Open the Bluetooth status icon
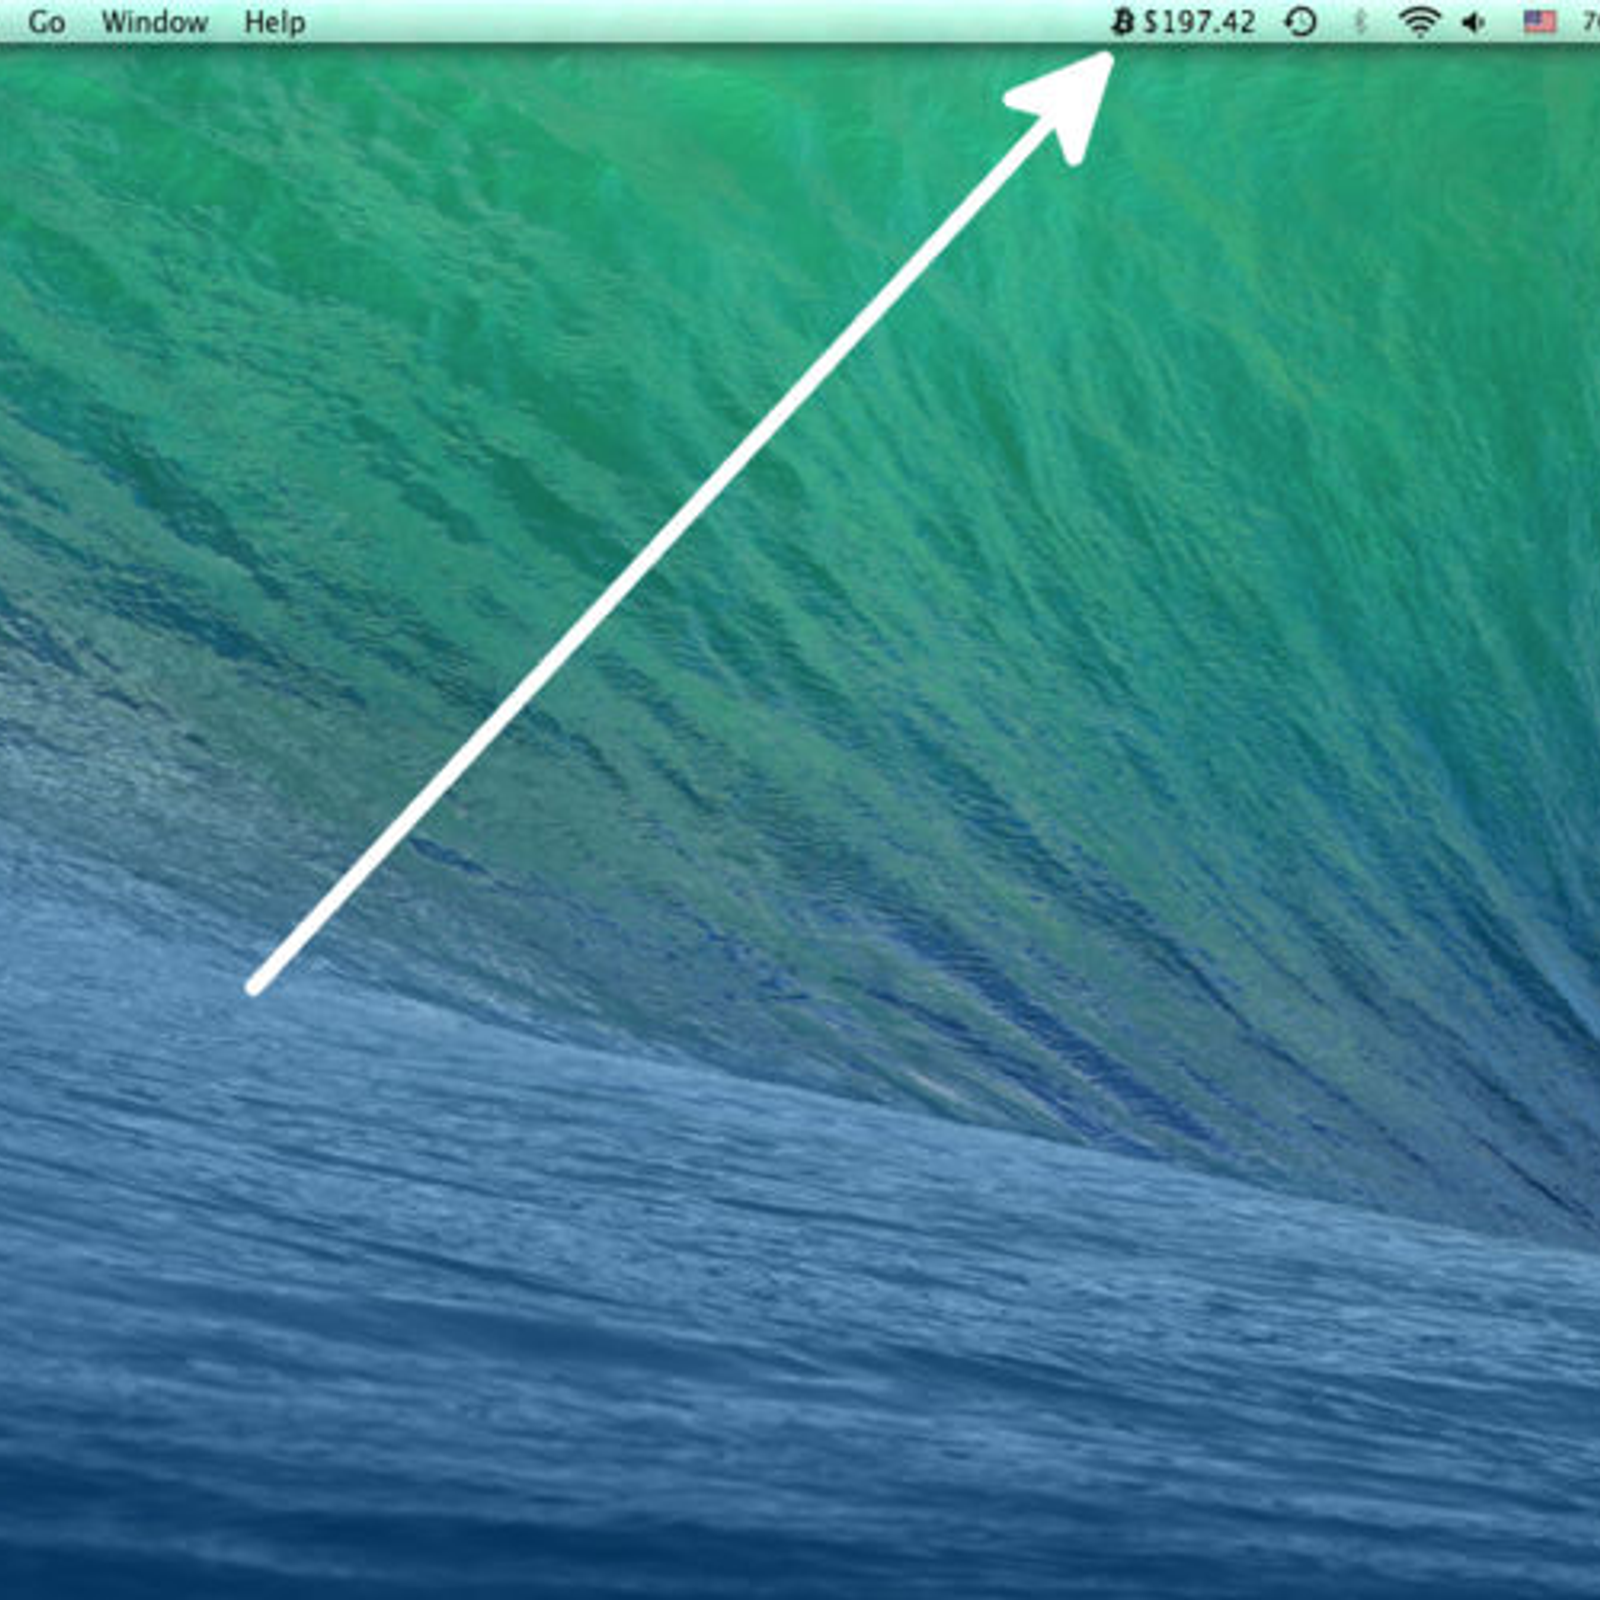The width and height of the screenshot is (1600, 1600). point(1359,22)
